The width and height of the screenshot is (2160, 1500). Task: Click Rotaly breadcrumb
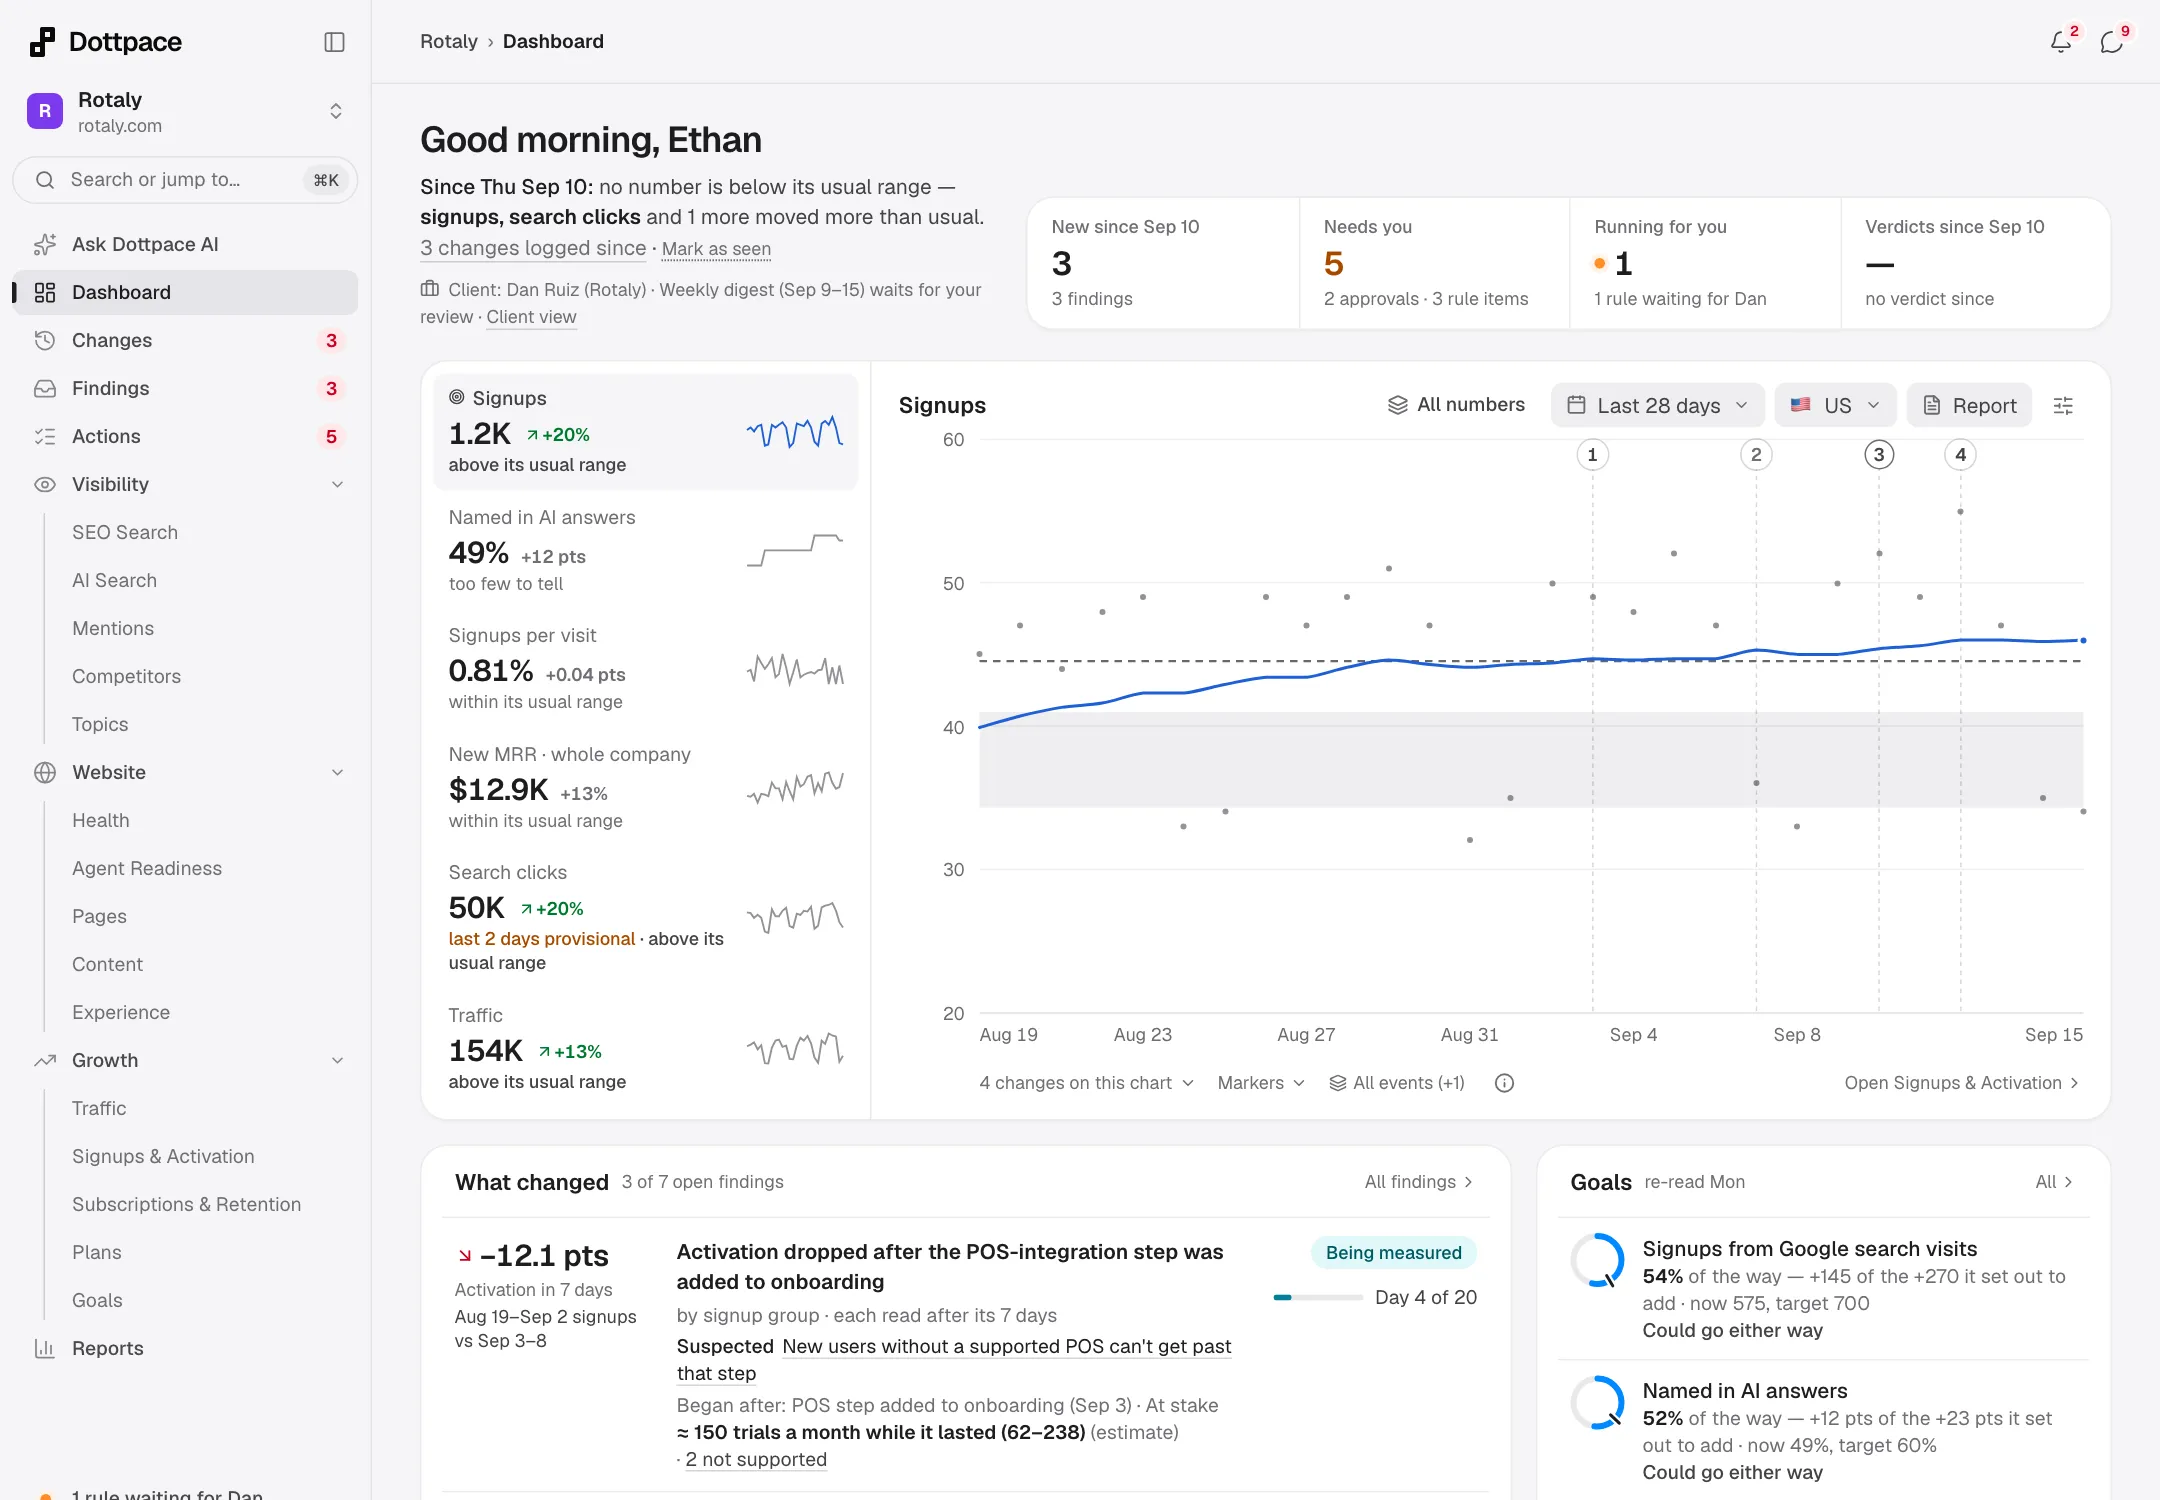449,42
